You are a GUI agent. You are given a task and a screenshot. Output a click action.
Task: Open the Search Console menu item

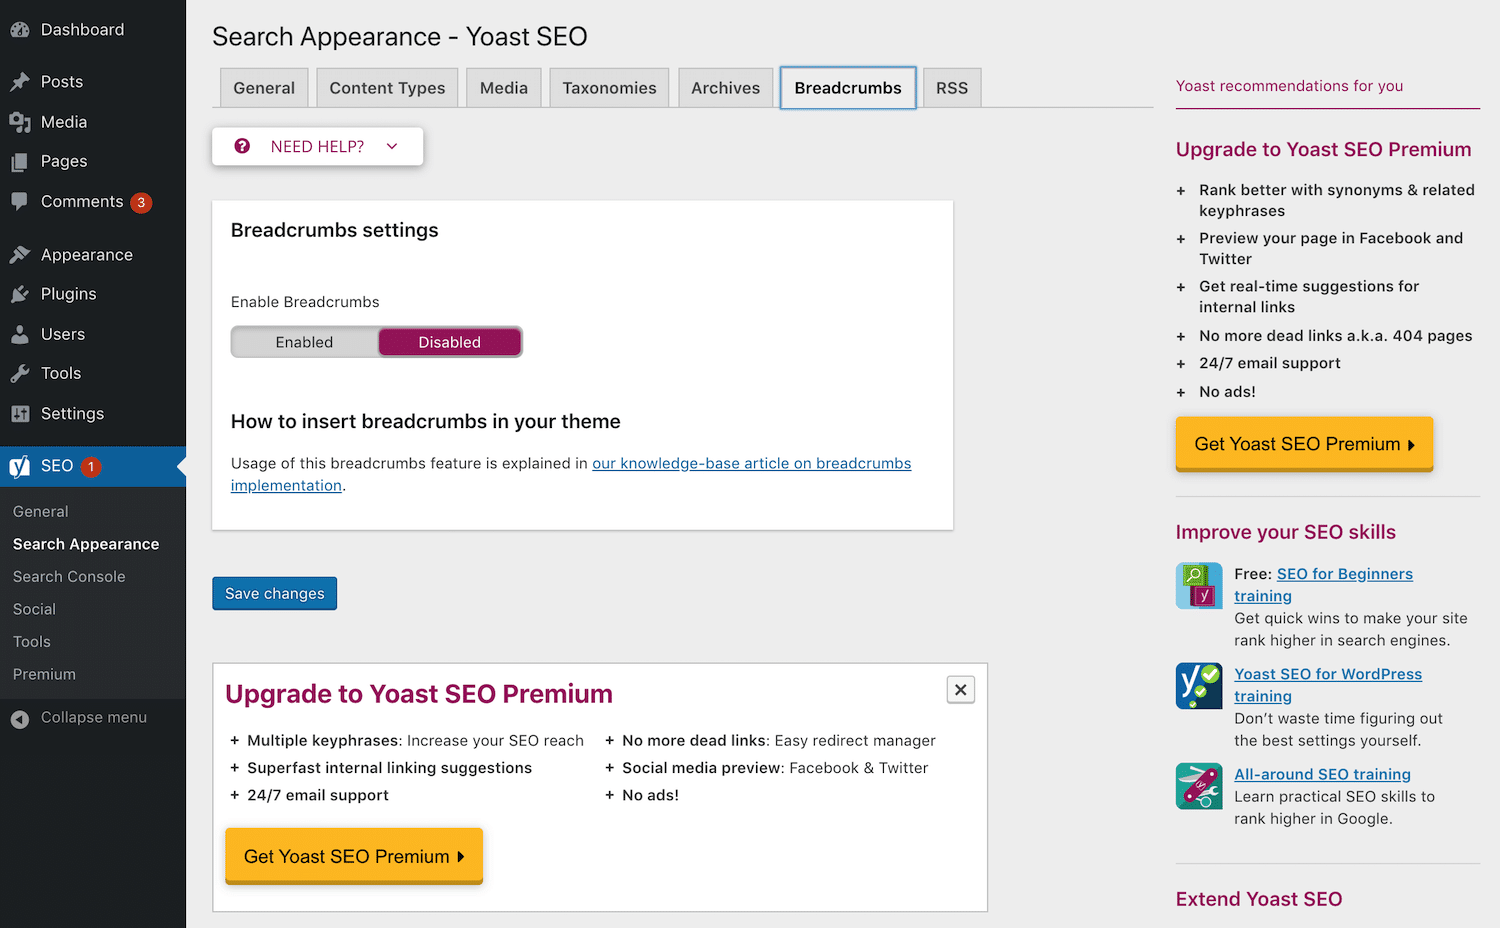(68, 576)
